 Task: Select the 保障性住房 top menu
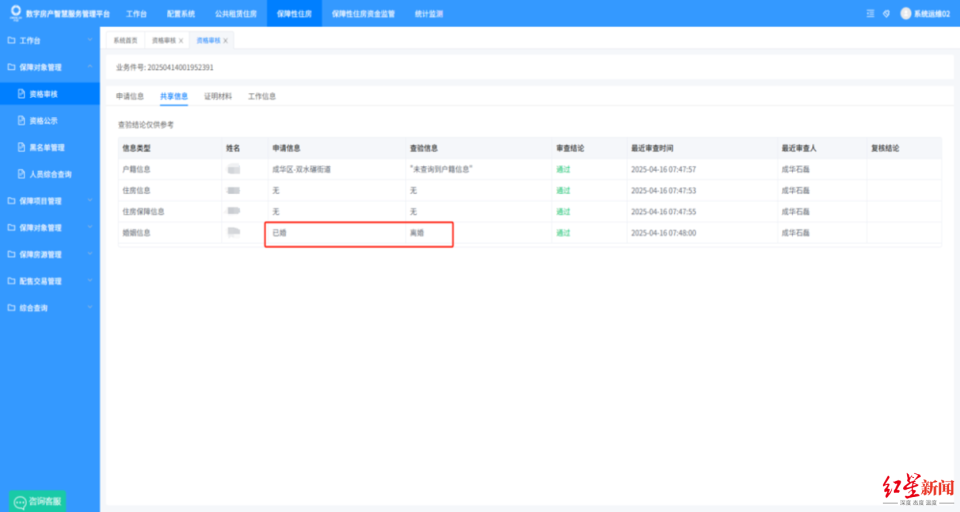(x=294, y=13)
